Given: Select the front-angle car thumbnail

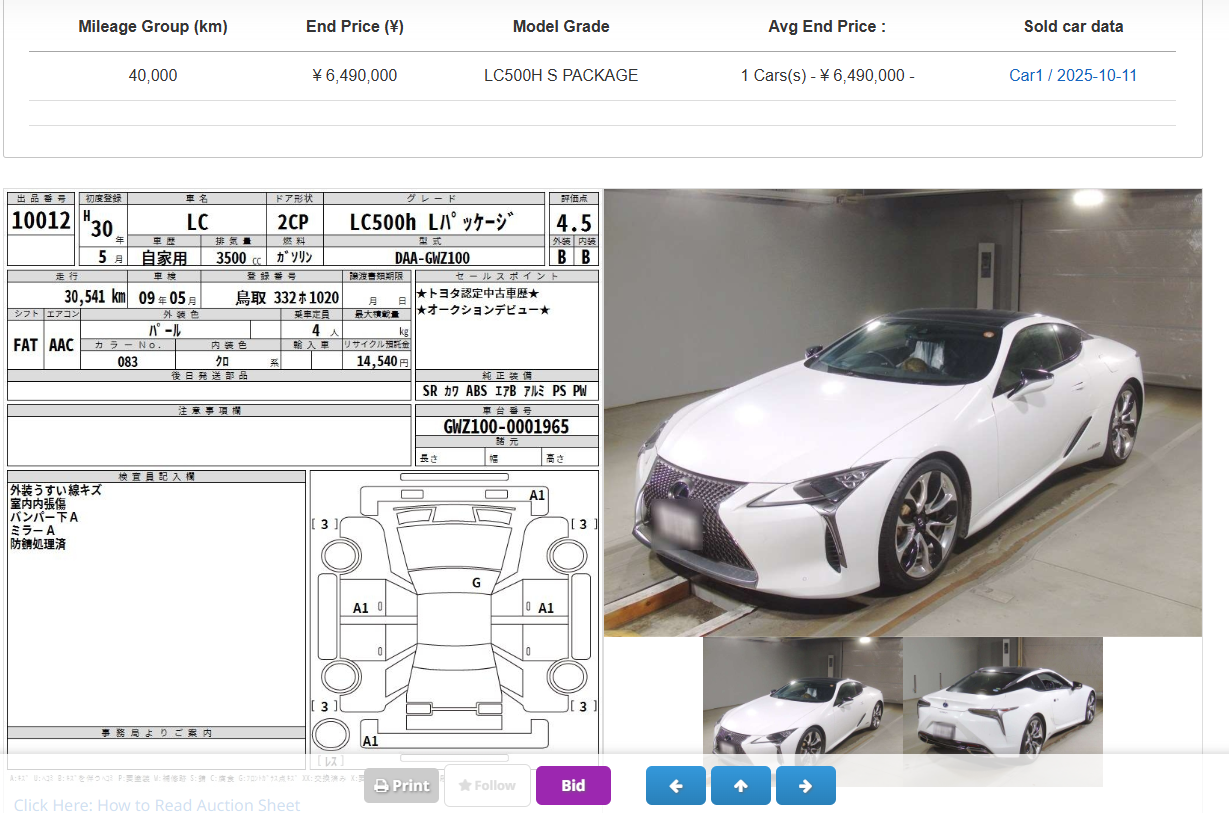Looking at the screenshot, I should 802,711.
